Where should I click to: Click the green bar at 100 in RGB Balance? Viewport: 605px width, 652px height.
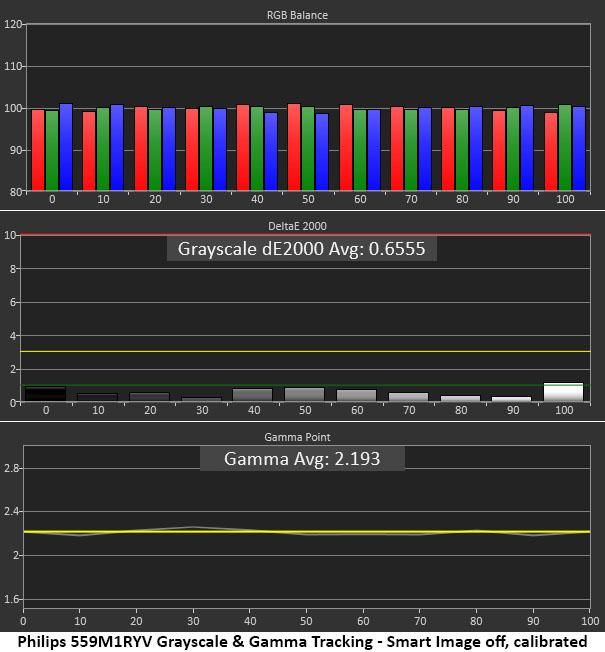pyautogui.click(x=565, y=148)
